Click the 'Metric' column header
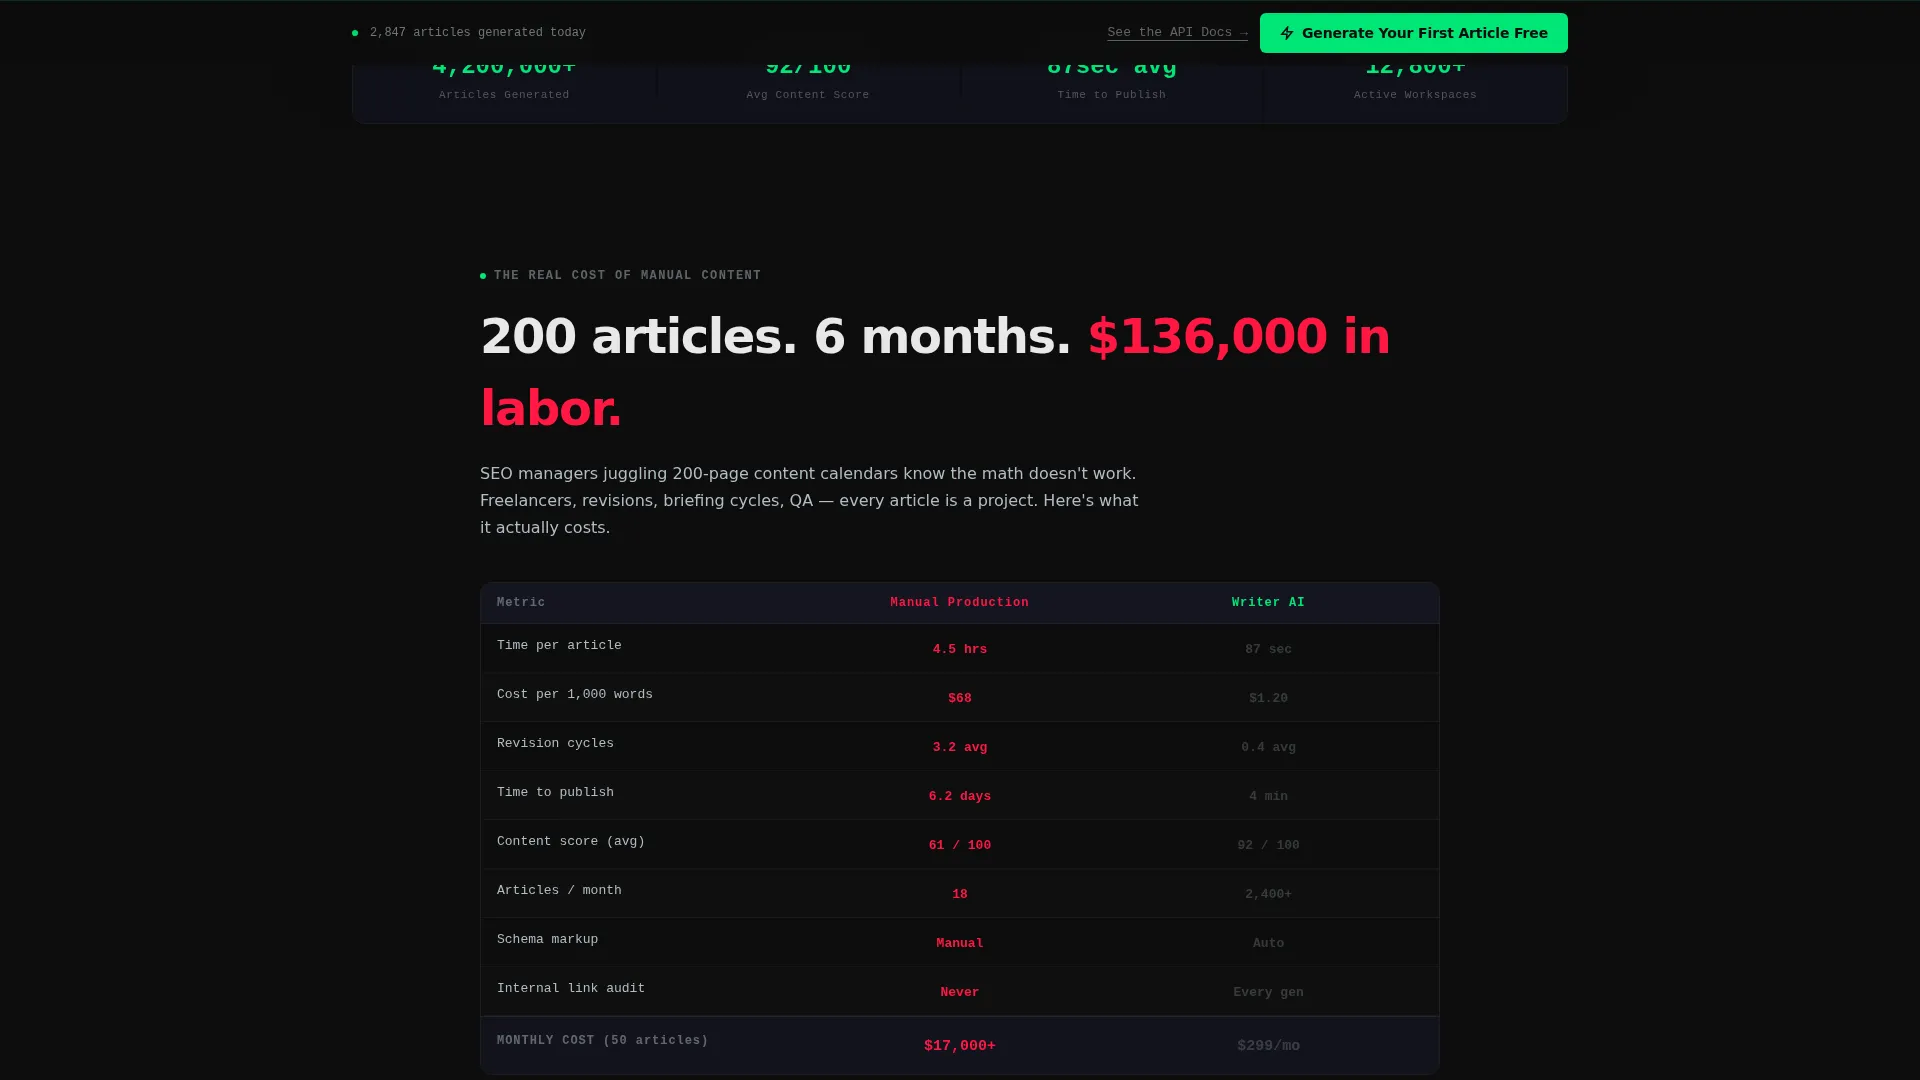The width and height of the screenshot is (1920, 1080). click(521, 603)
